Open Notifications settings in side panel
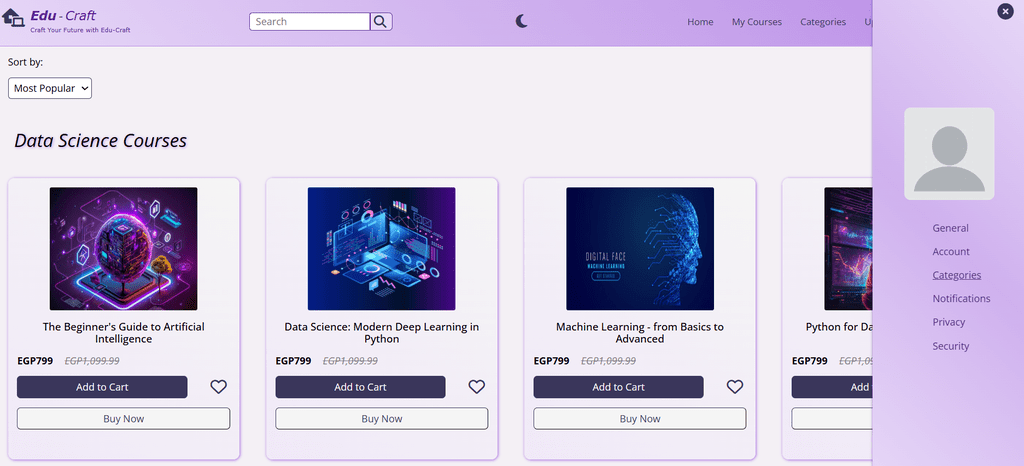Viewport: 1024px width, 466px height. click(961, 299)
